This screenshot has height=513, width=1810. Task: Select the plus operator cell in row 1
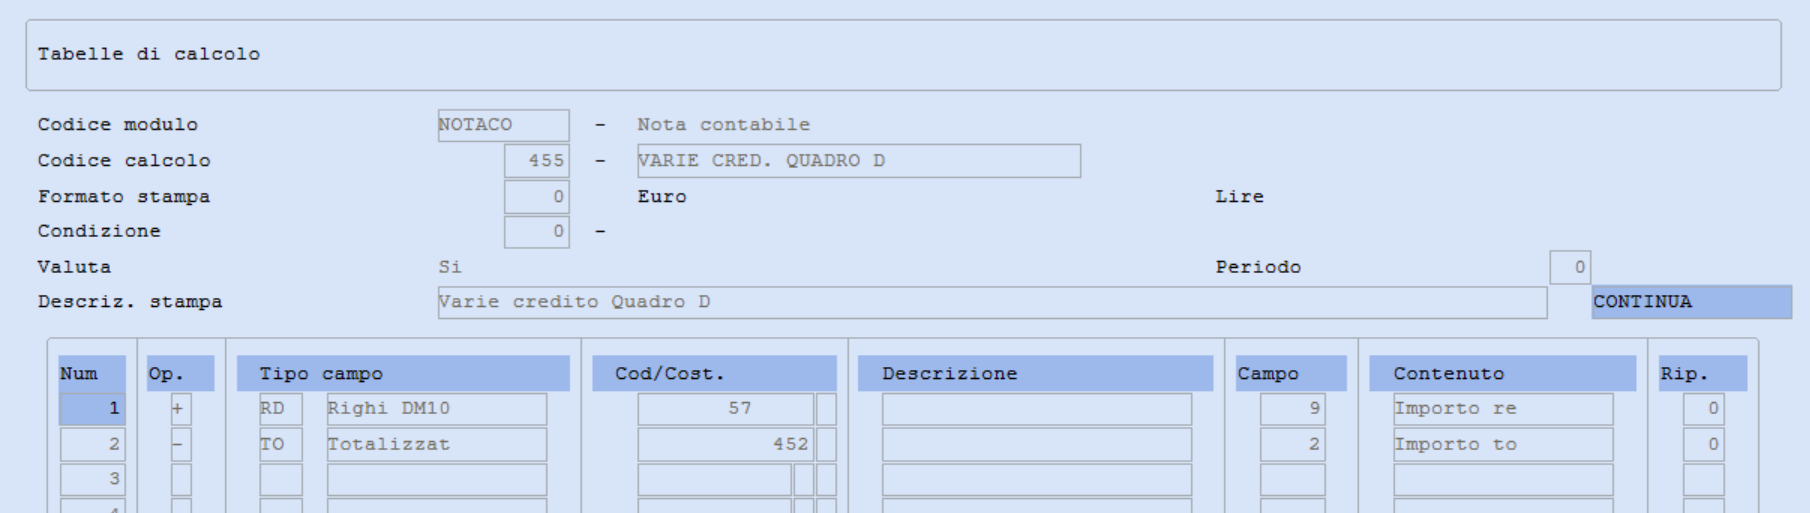click(181, 409)
